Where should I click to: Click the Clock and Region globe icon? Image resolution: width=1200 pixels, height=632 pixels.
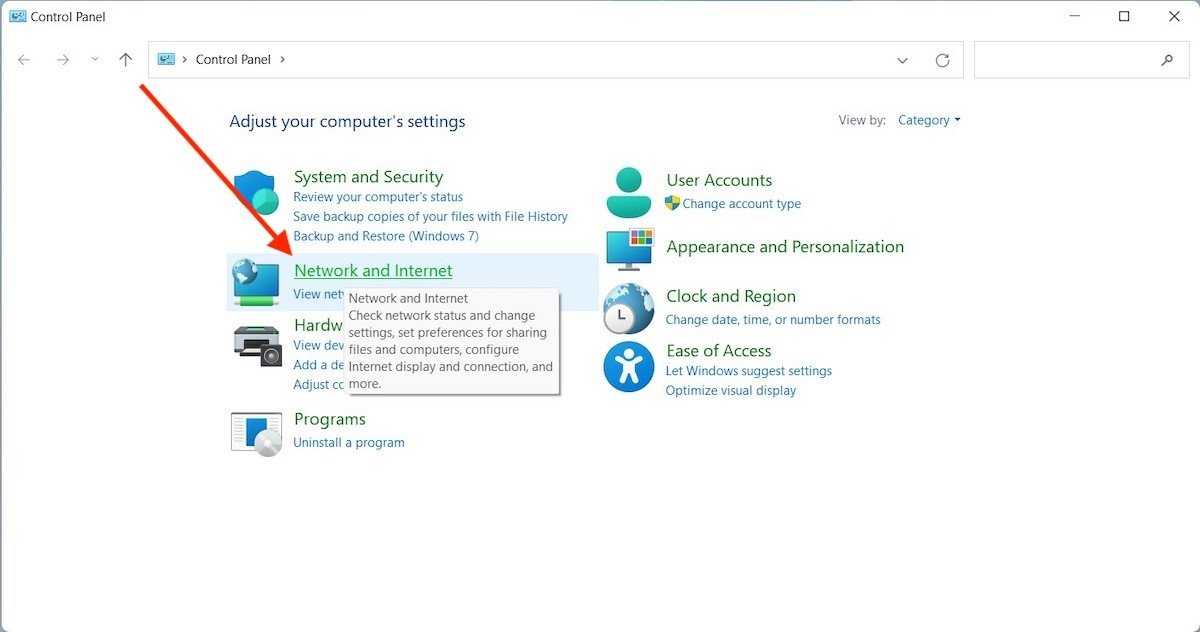tap(628, 308)
